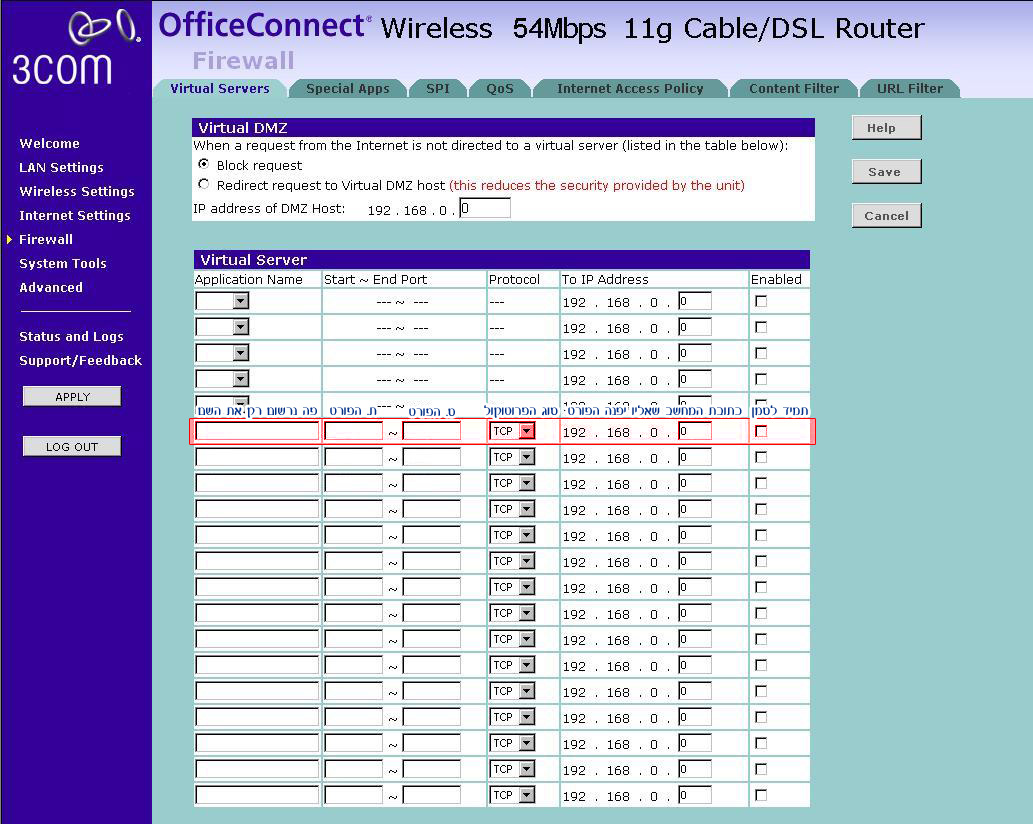Screen dimensions: 1033x824
Task: Click the highlighted row's application name field
Action: (x=257, y=431)
